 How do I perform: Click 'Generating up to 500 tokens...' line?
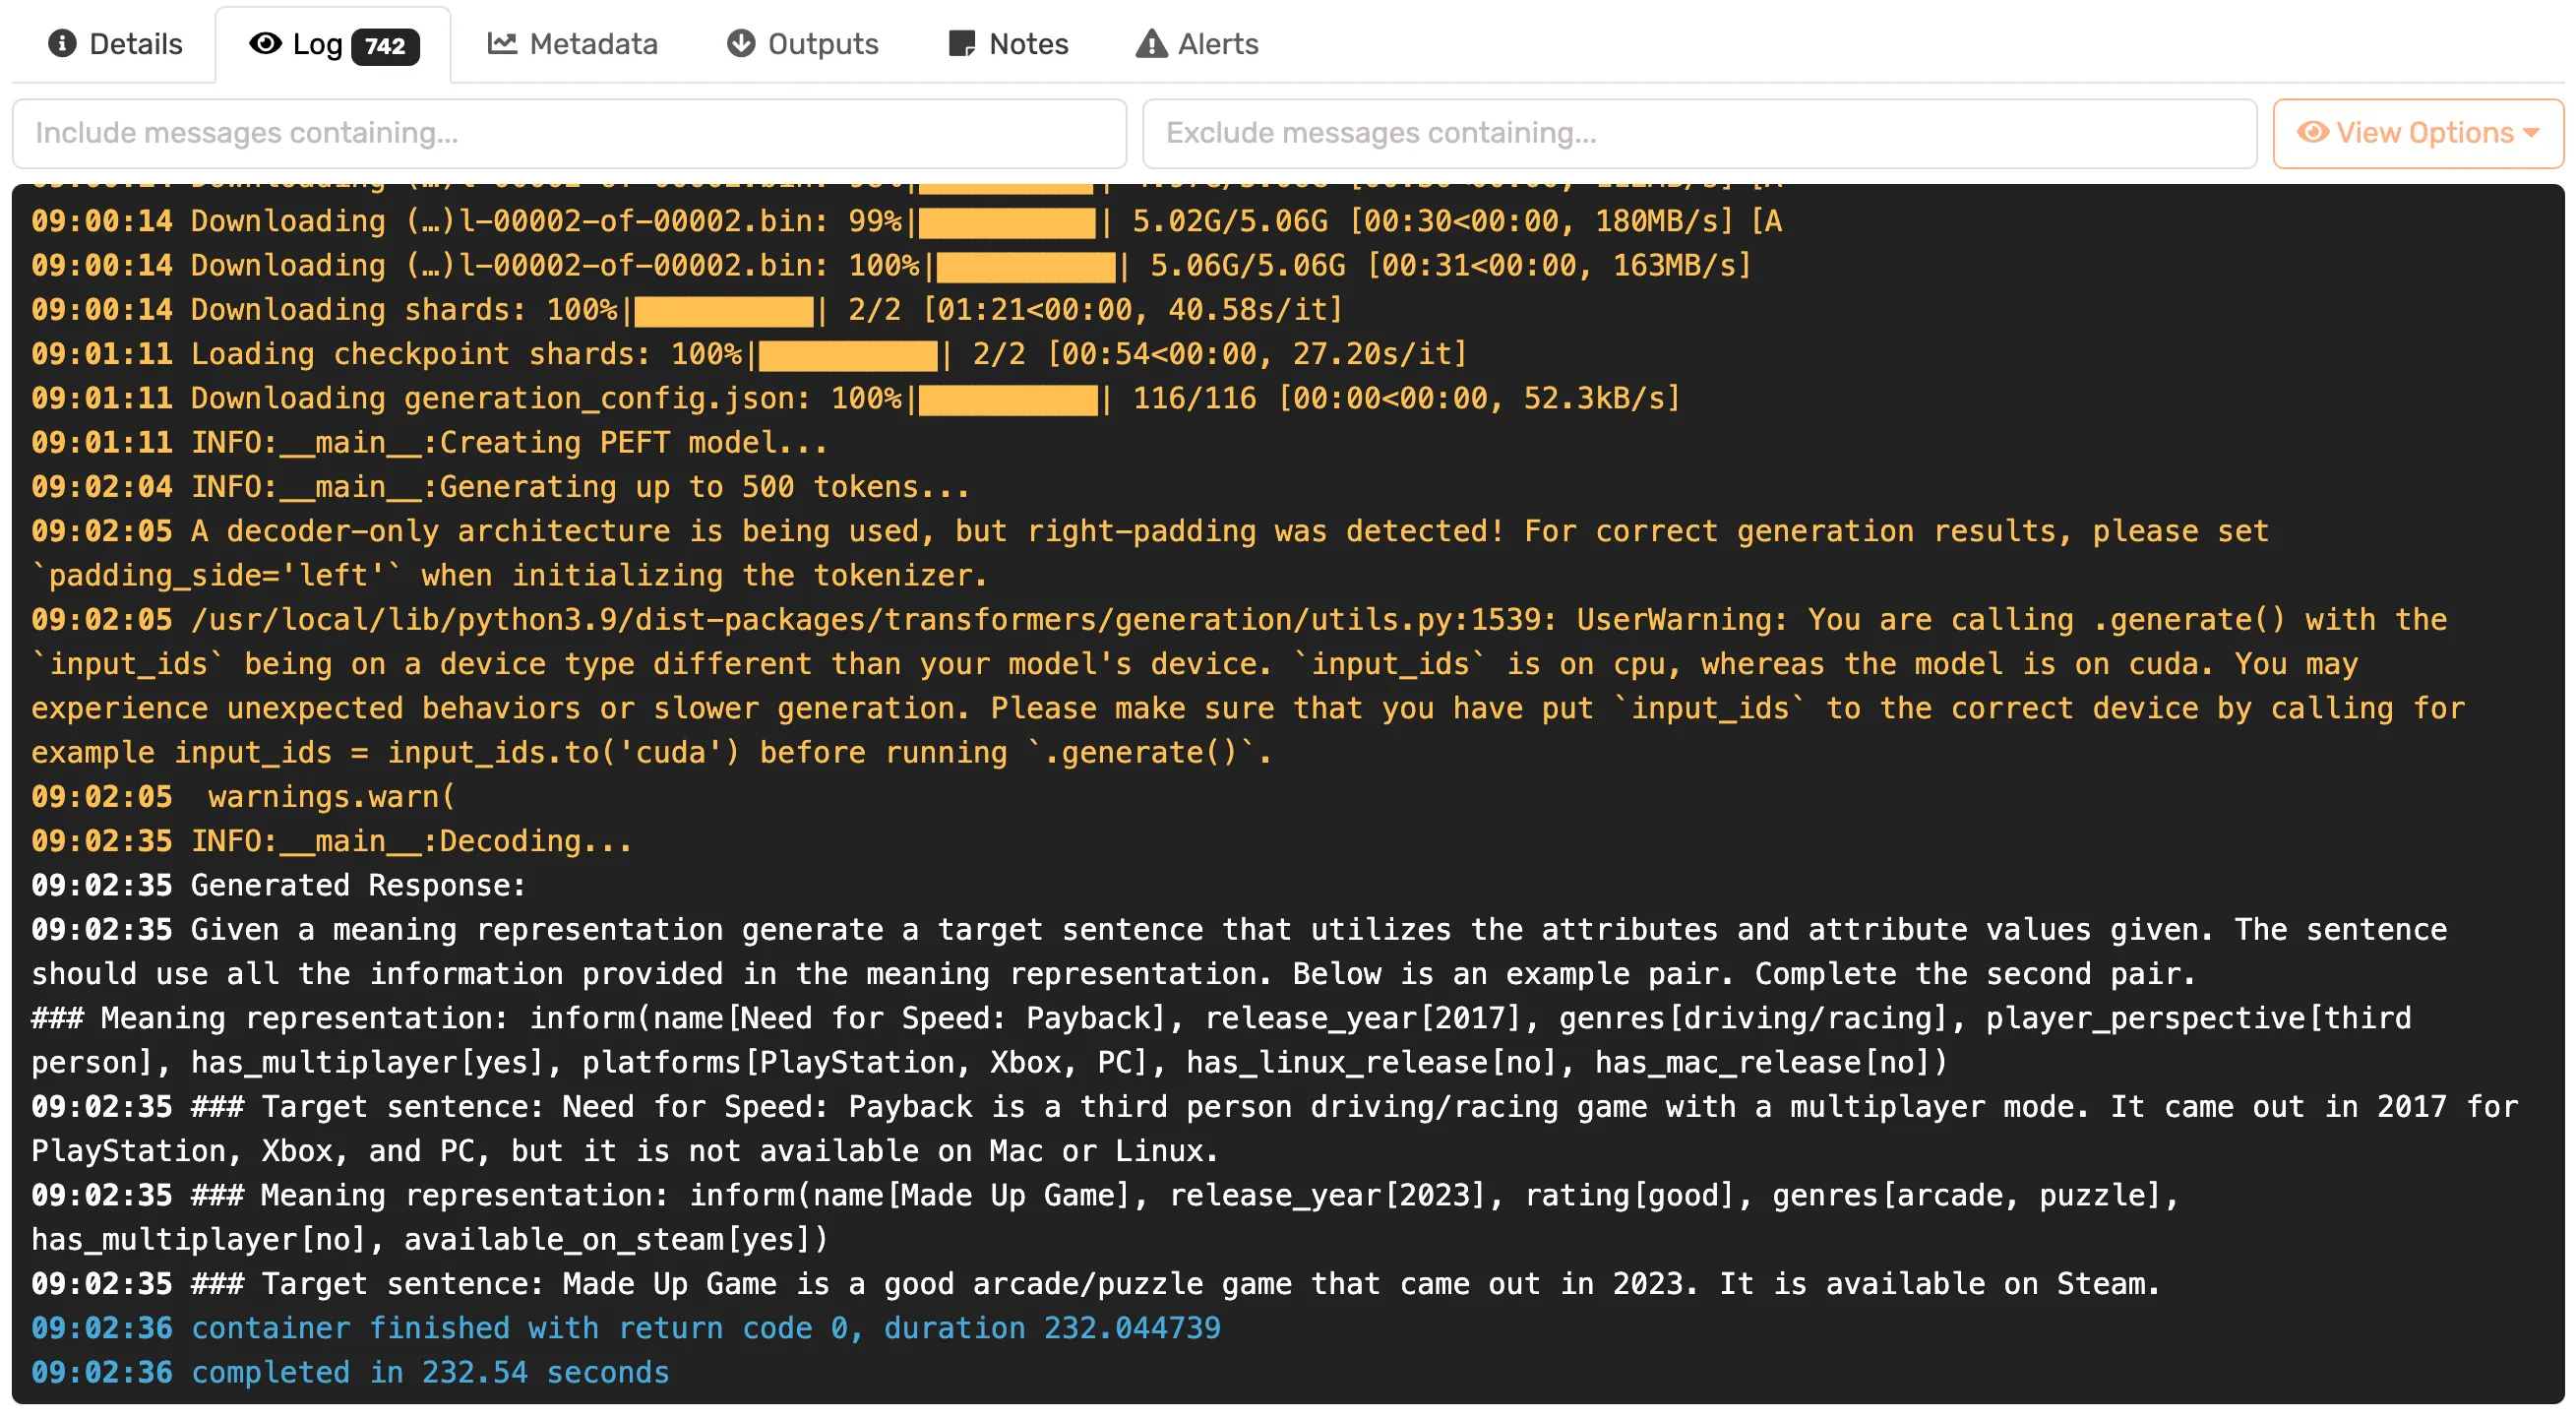500,487
